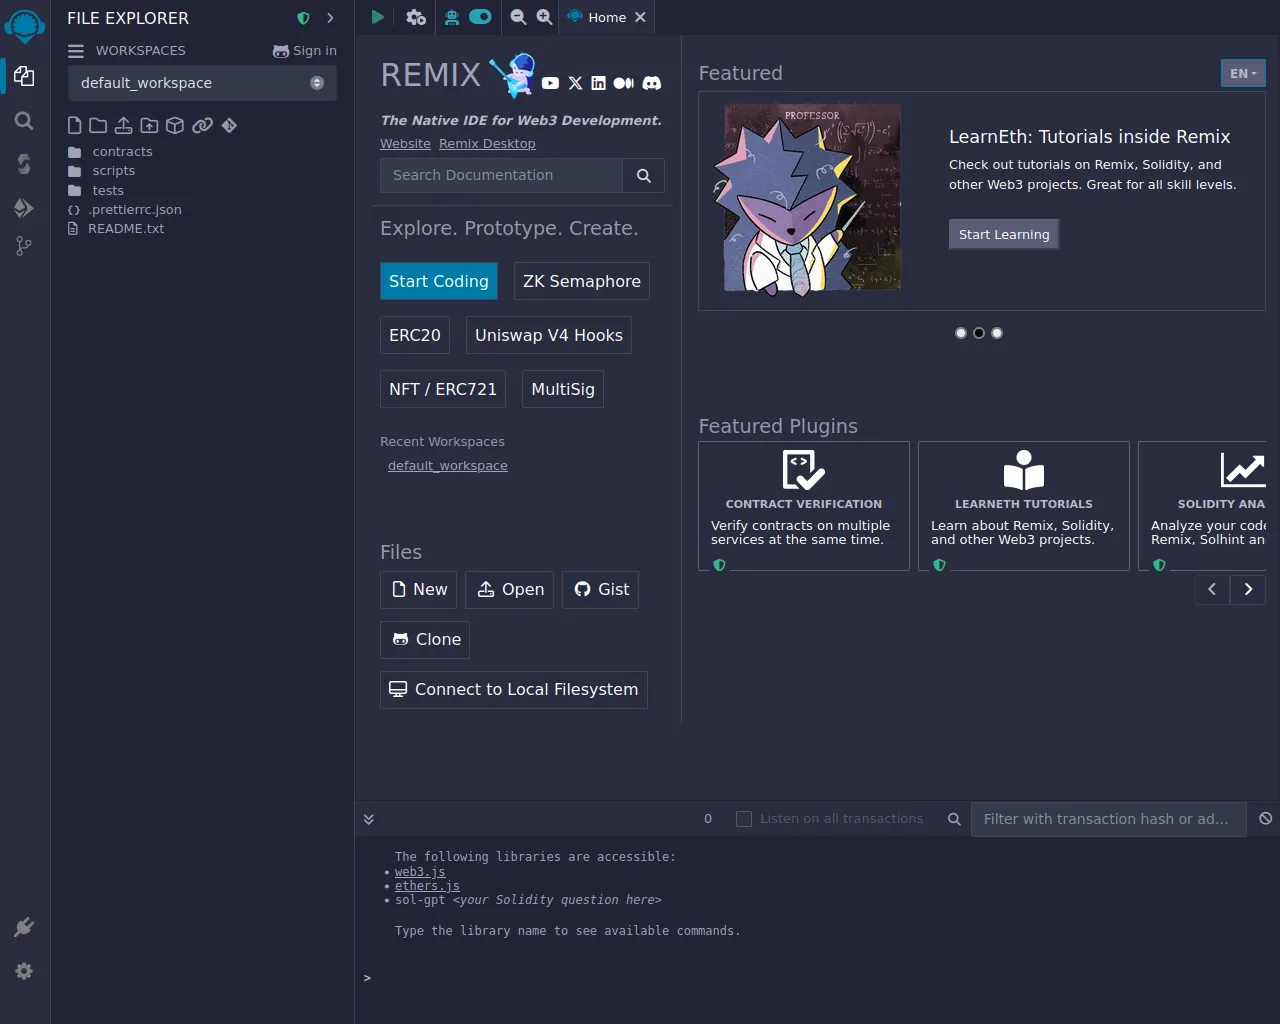Focus the transaction hash filter field

point(1108,819)
